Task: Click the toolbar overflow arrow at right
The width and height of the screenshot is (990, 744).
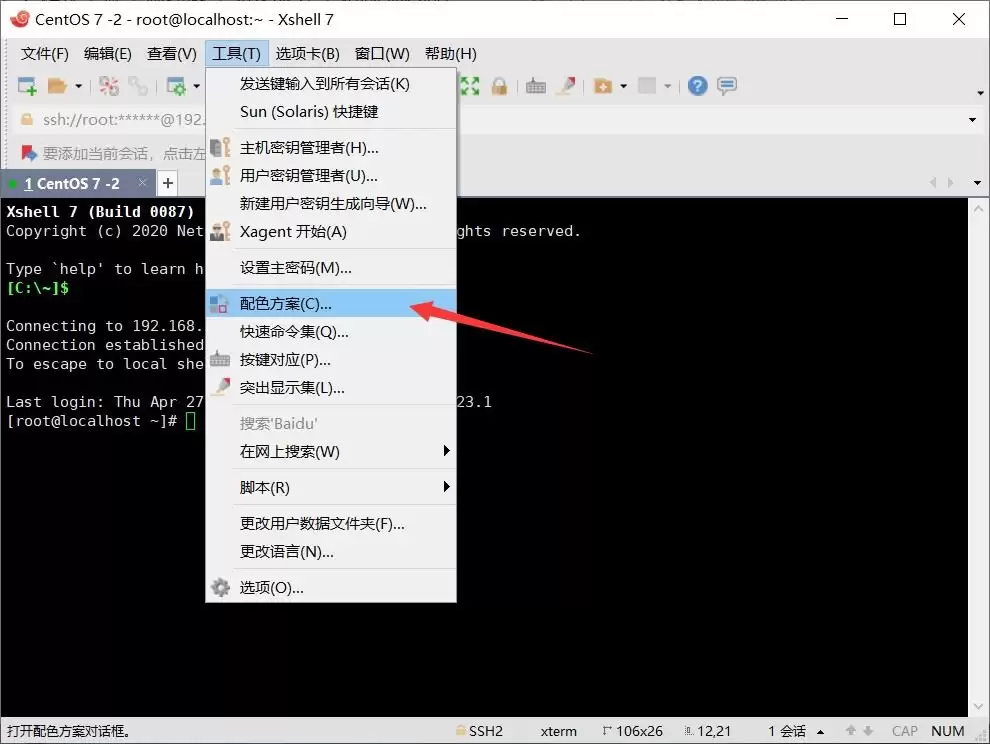Action: point(980,93)
